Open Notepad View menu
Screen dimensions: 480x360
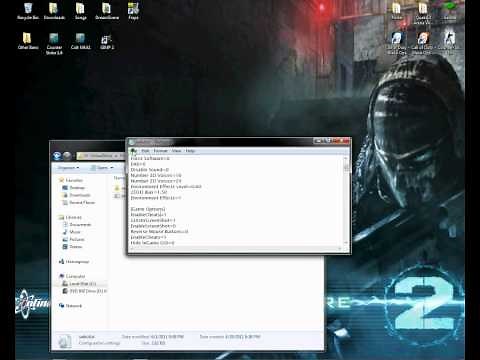[x=177, y=151]
